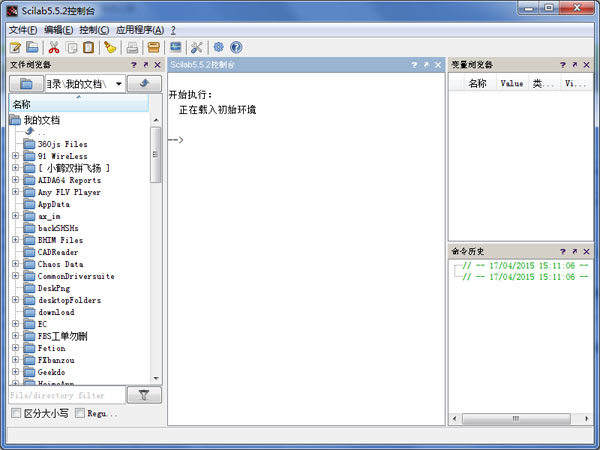600x450 pixels.
Task: Click the print toolbar icon
Action: [x=132, y=47]
